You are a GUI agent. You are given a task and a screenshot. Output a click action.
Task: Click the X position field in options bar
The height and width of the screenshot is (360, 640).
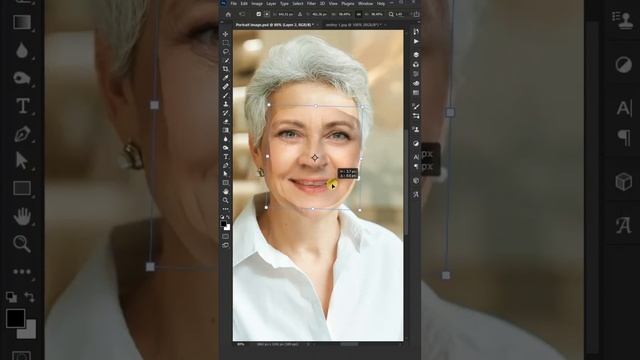(x=286, y=14)
